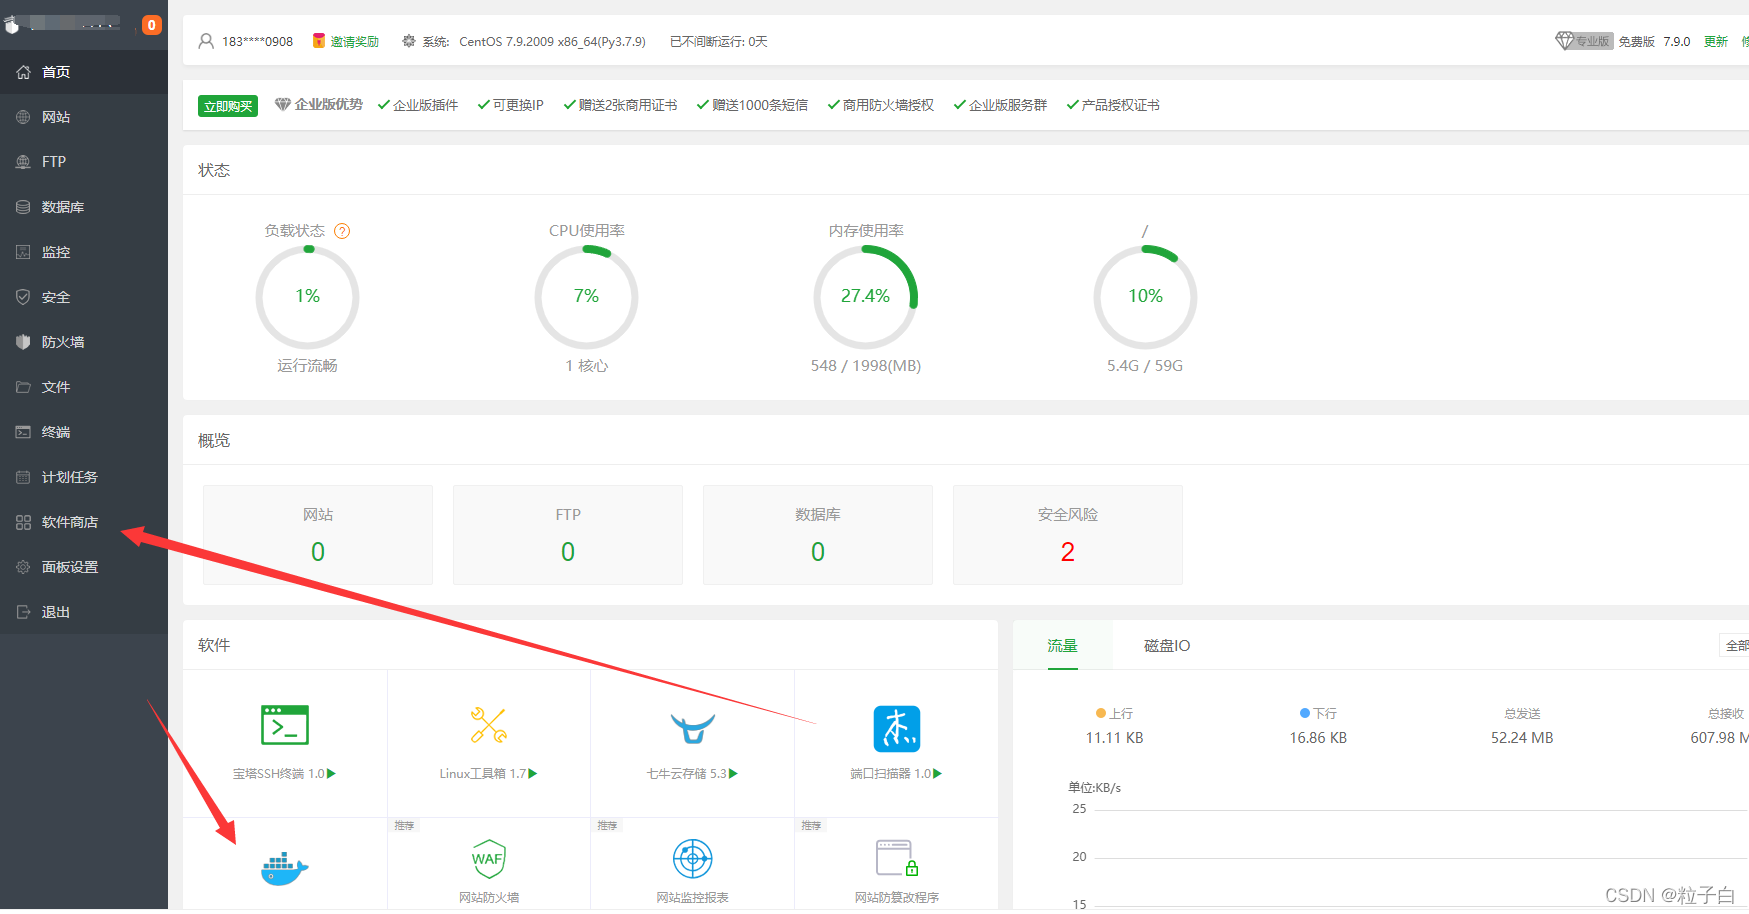This screenshot has height=914, width=1749.
Task: Click 企业版优势 diamond label
Action: pyautogui.click(x=319, y=105)
